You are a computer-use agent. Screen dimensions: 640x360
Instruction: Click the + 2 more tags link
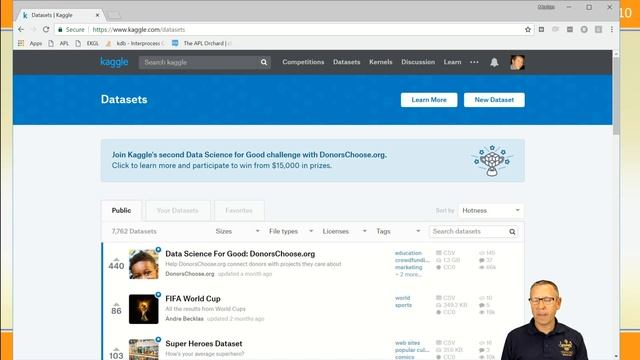408,275
